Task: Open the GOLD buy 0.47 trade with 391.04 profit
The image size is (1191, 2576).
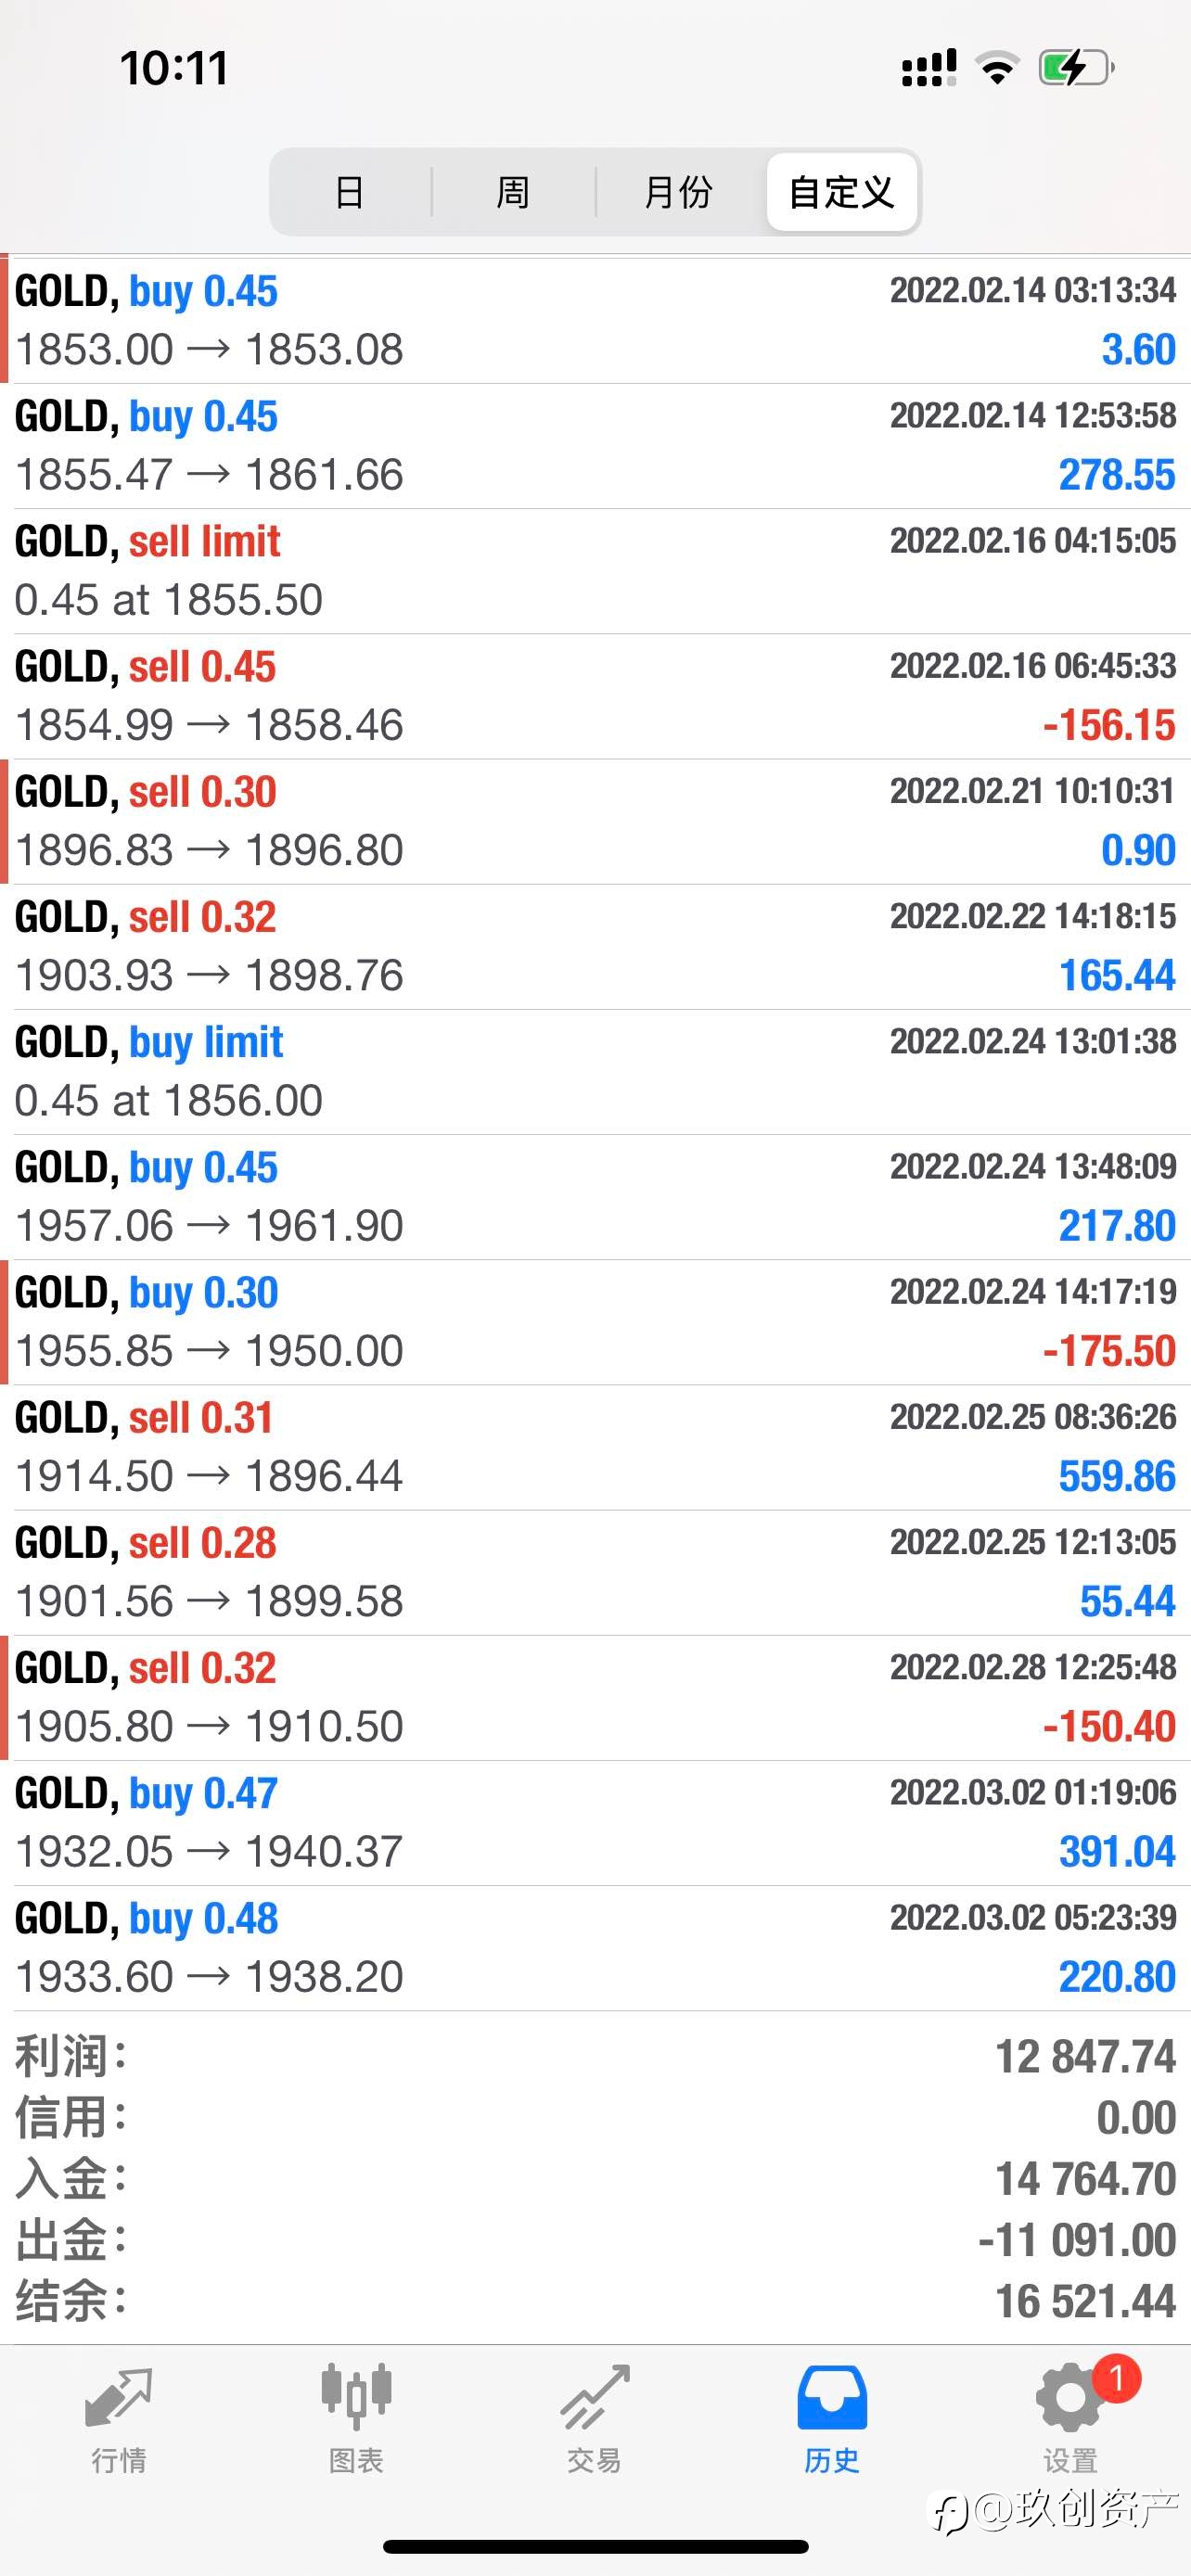Action: click(x=595, y=1823)
